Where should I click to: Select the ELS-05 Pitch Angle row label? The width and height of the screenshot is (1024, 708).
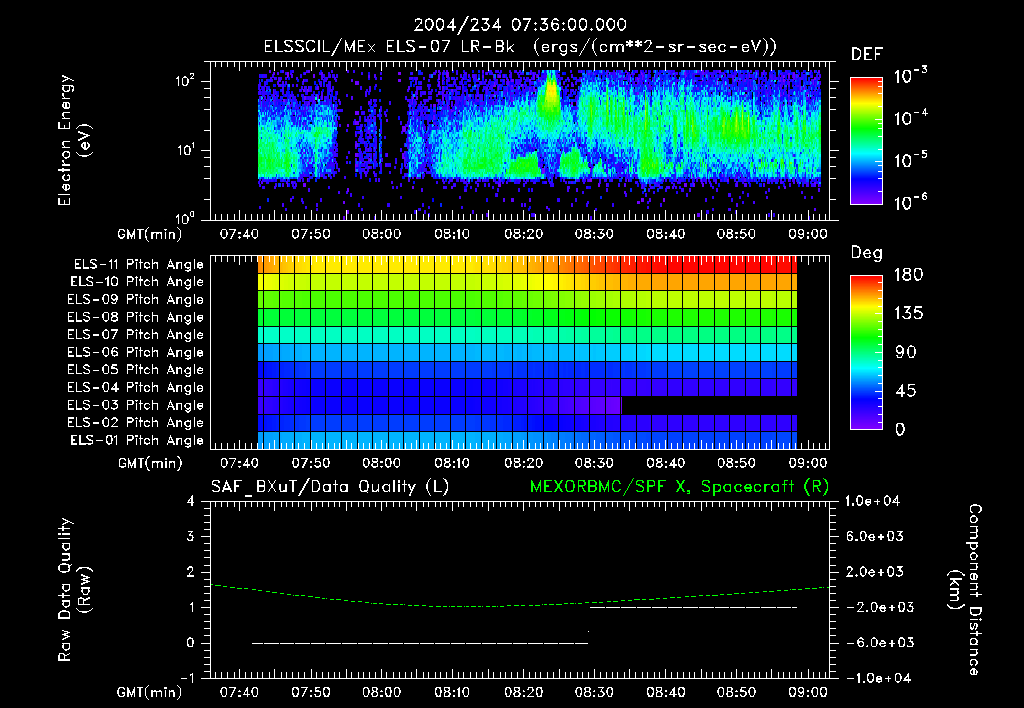pyautogui.click(x=136, y=370)
